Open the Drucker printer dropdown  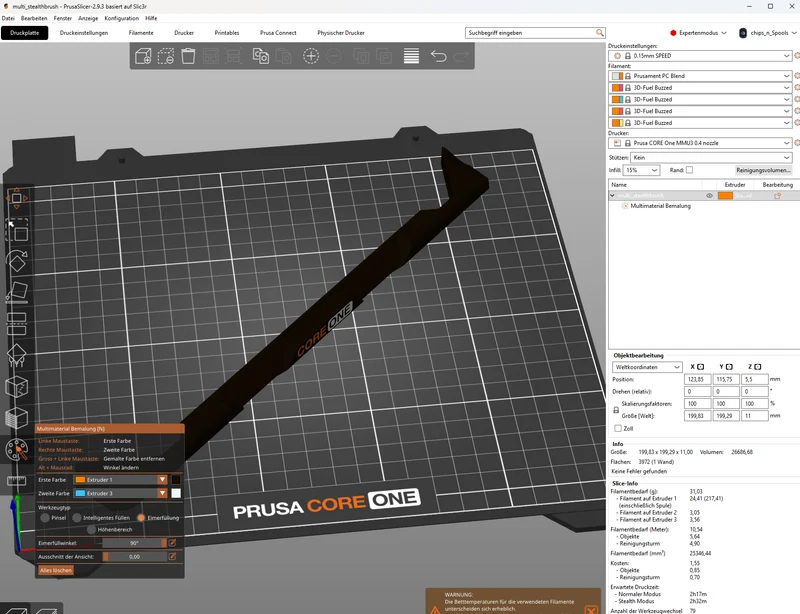click(701, 143)
